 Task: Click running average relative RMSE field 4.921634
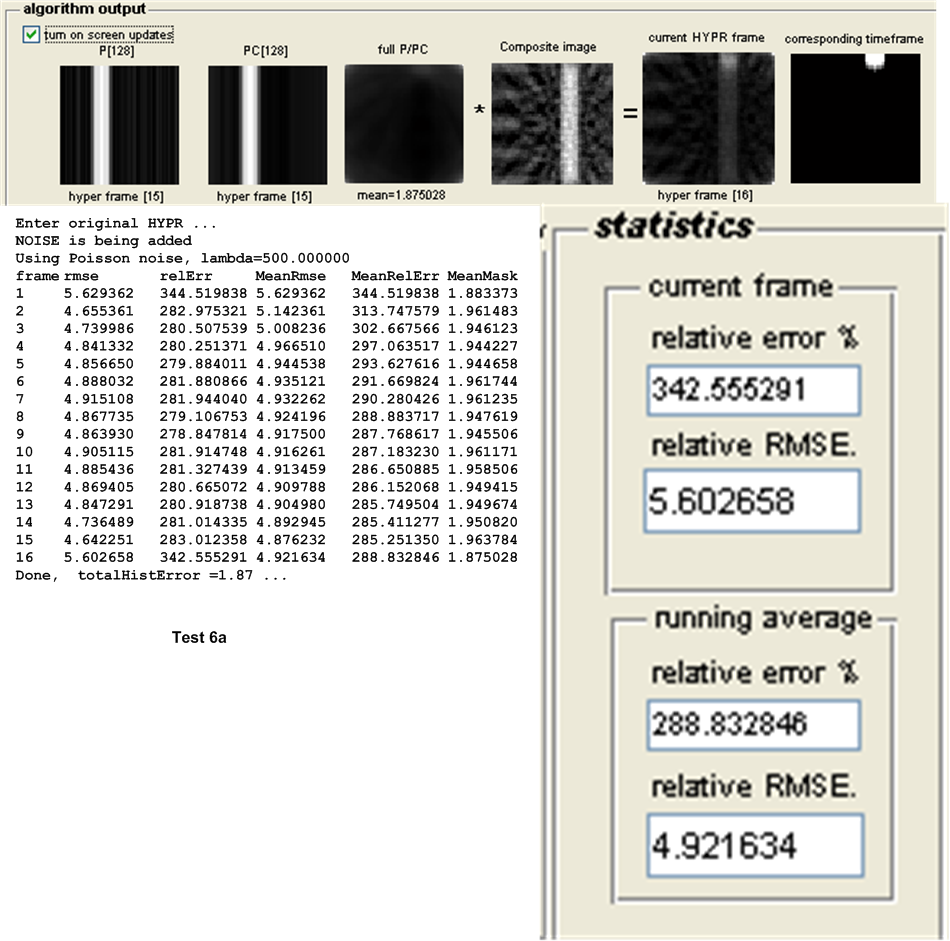[753, 846]
